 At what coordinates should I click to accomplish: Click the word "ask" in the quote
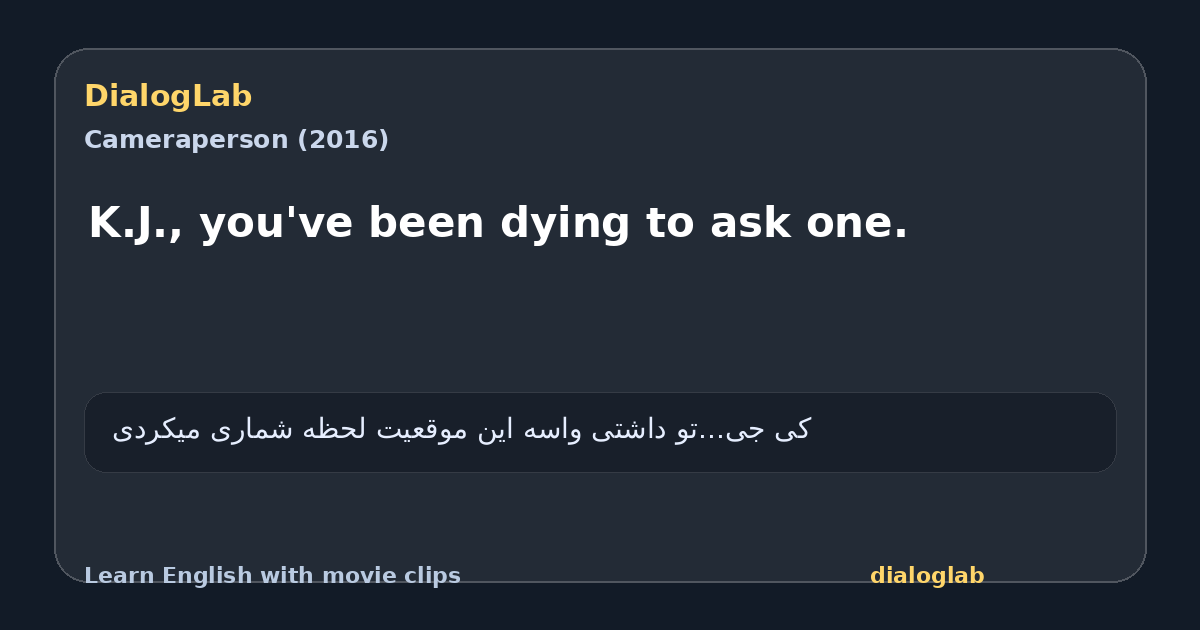(x=744, y=223)
